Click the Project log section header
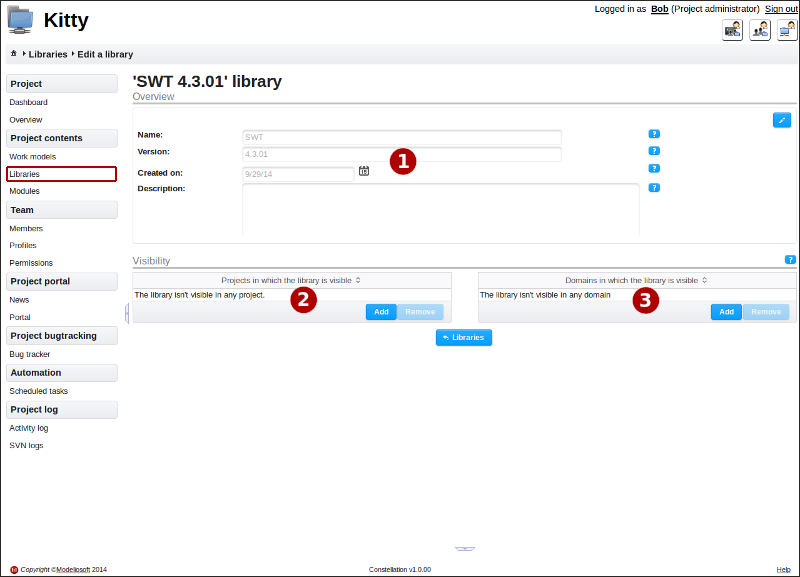The width and height of the screenshot is (800, 577). [x=62, y=410]
